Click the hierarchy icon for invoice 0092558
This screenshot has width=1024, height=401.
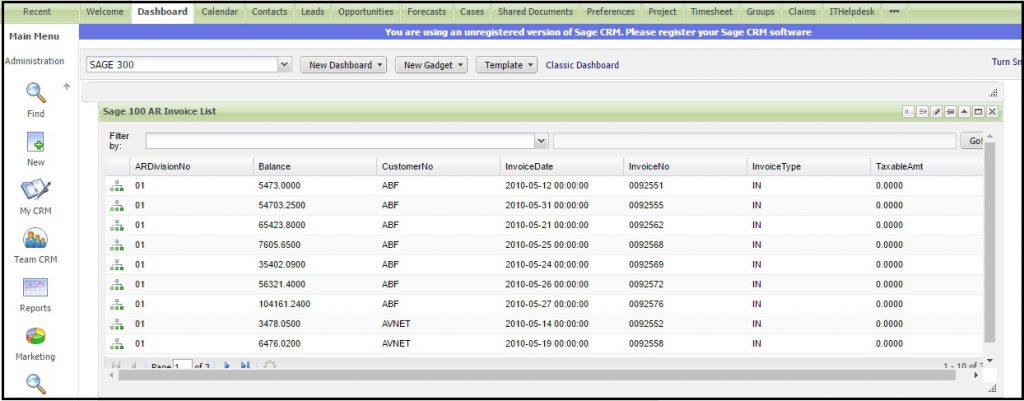[117, 344]
